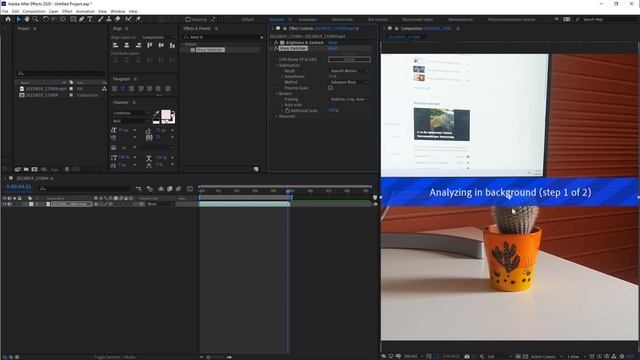Select the Selection arrow tool

coord(18,19)
